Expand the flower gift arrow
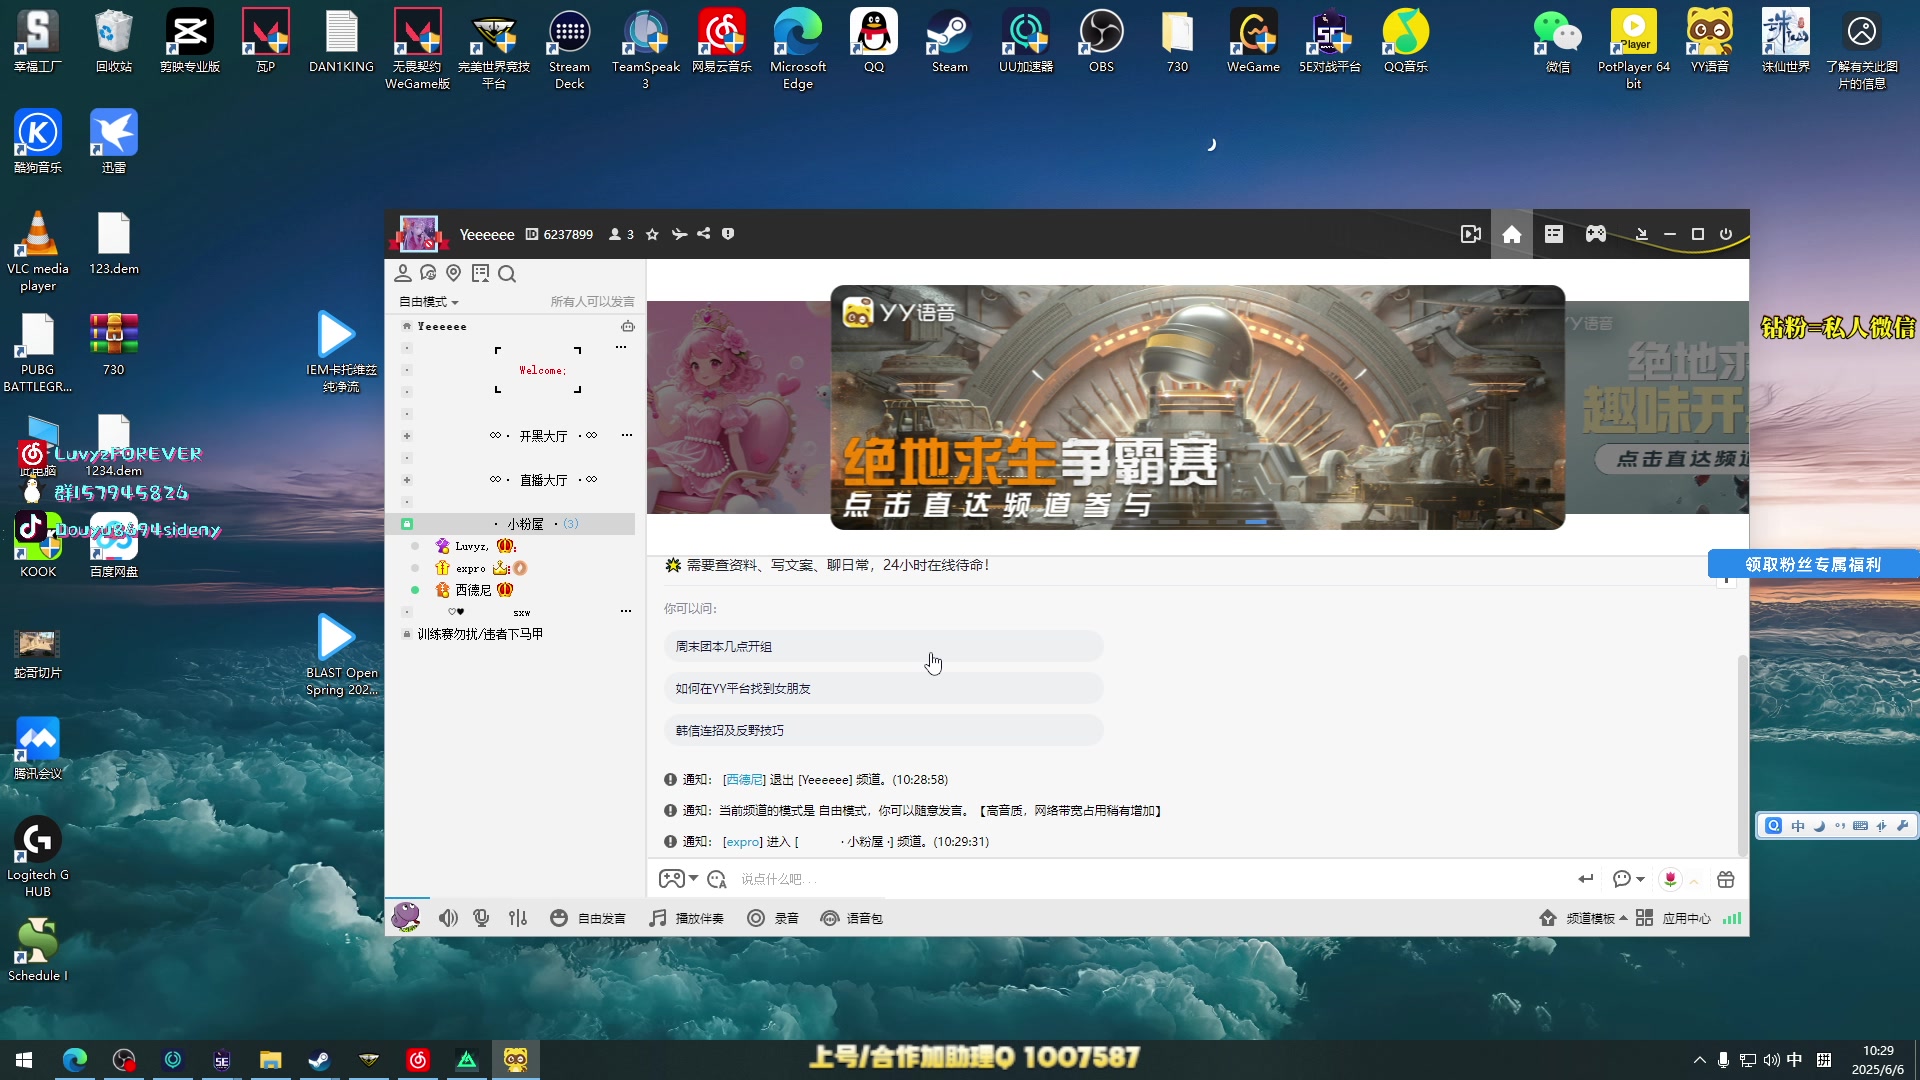This screenshot has width=1920, height=1080. pyautogui.click(x=1694, y=881)
